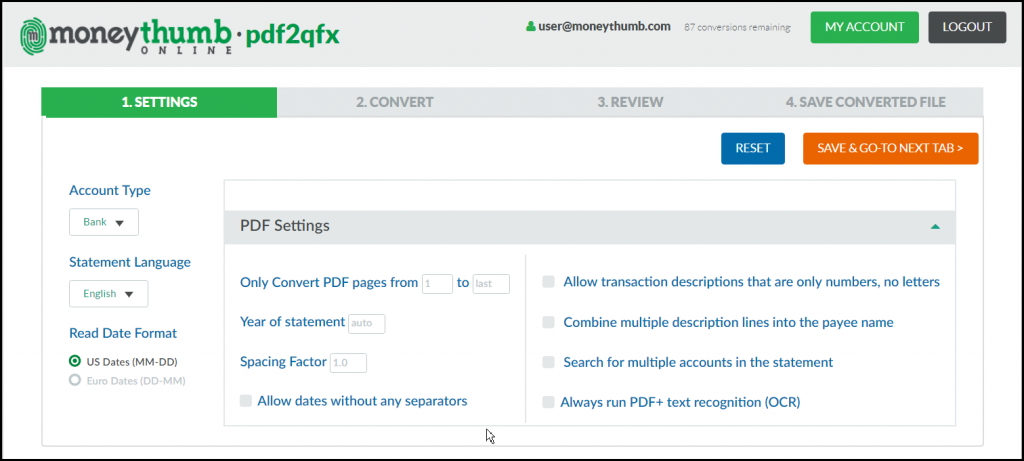1024x461 pixels.
Task: Click the pdf2qfx product name text
Action: 292,34
